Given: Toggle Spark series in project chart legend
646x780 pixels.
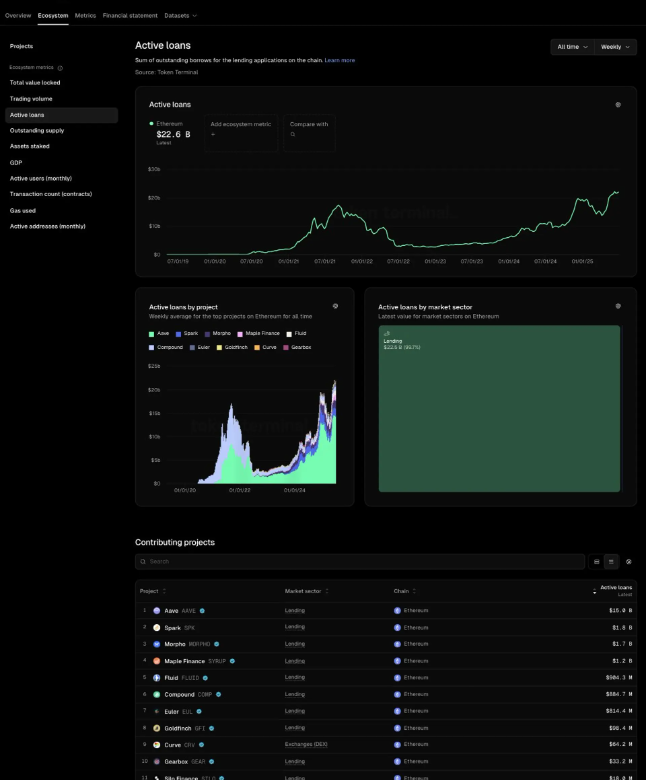Looking at the screenshot, I should (x=187, y=334).
